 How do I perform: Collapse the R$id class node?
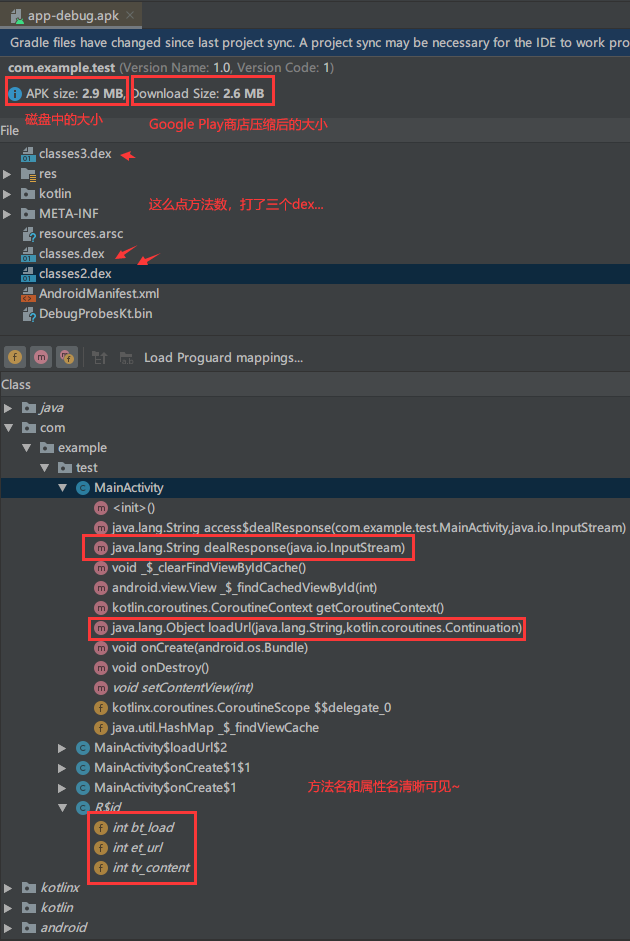62,808
